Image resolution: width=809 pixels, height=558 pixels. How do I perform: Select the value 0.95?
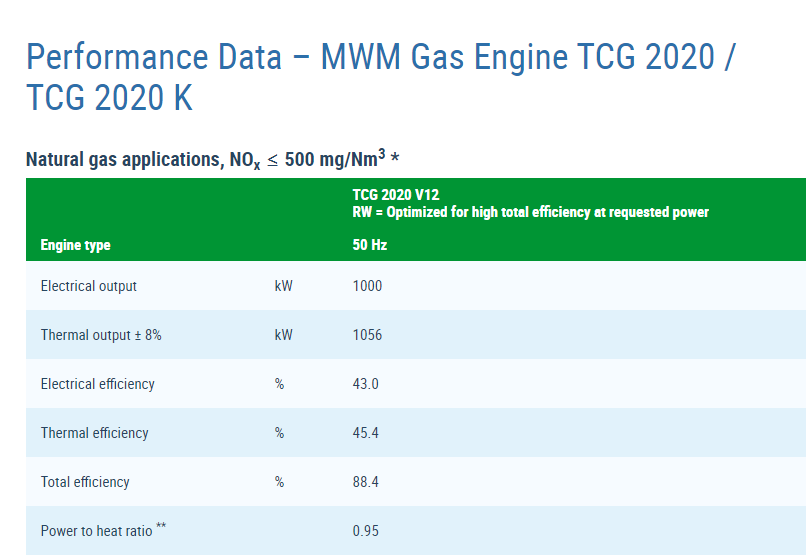pos(365,531)
